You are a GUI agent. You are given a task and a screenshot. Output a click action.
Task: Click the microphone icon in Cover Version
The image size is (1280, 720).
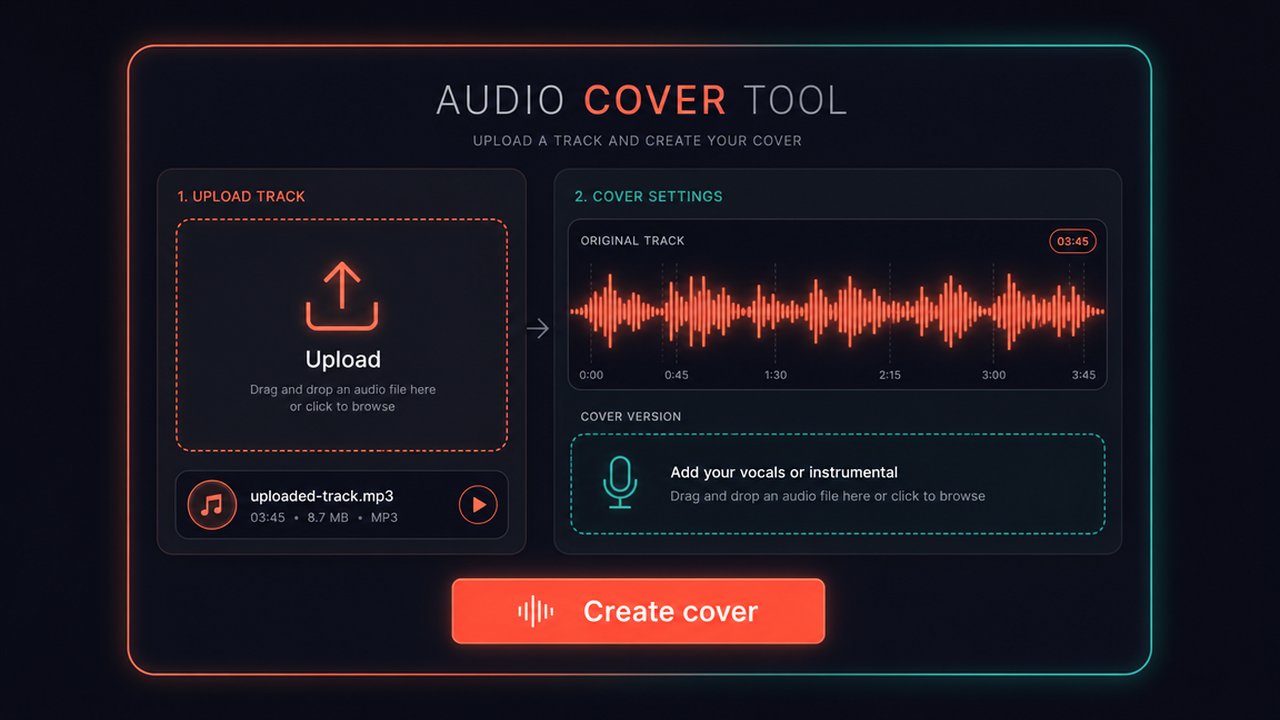tap(620, 483)
